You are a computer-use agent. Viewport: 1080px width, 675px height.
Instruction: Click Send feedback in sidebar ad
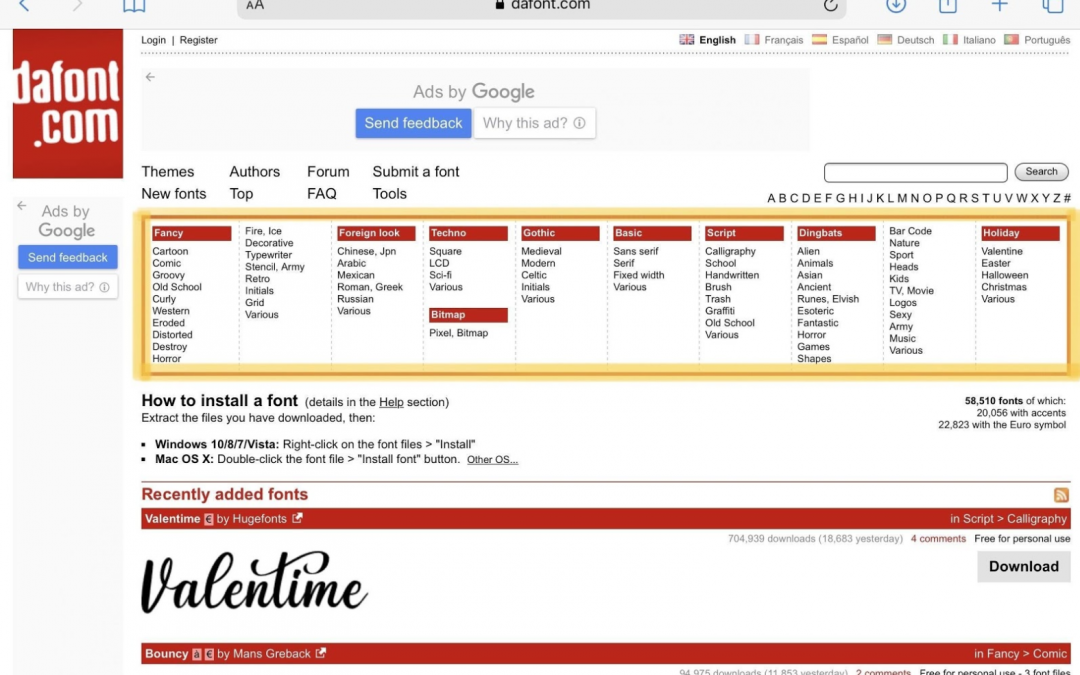(68, 257)
